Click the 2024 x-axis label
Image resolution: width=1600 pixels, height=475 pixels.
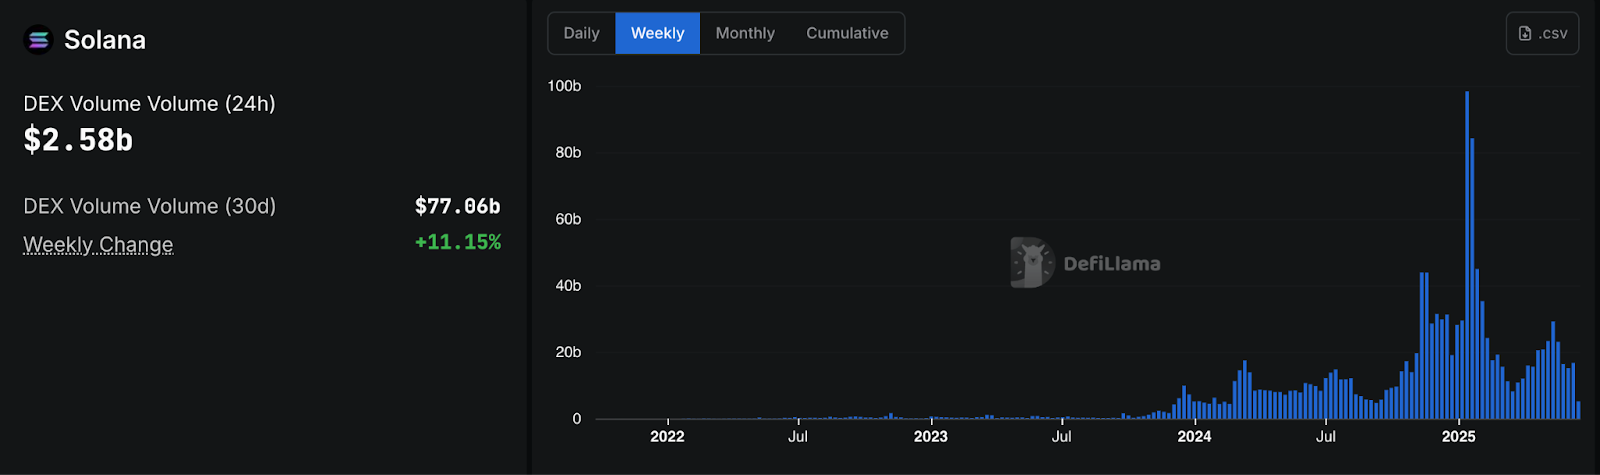coord(1194,436)
